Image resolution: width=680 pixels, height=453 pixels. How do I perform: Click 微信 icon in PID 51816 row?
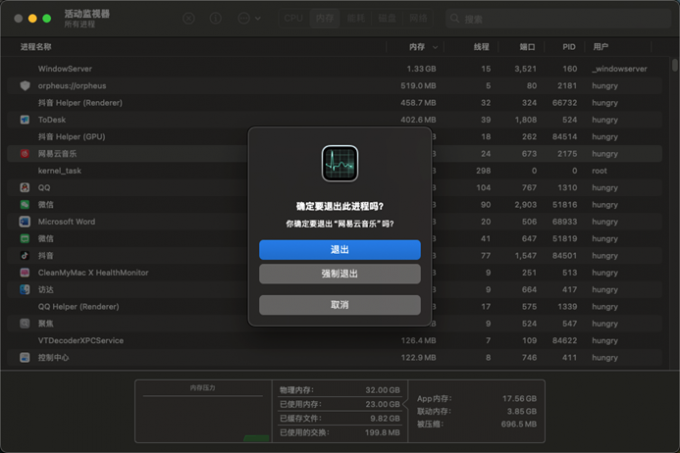[25, 205]
